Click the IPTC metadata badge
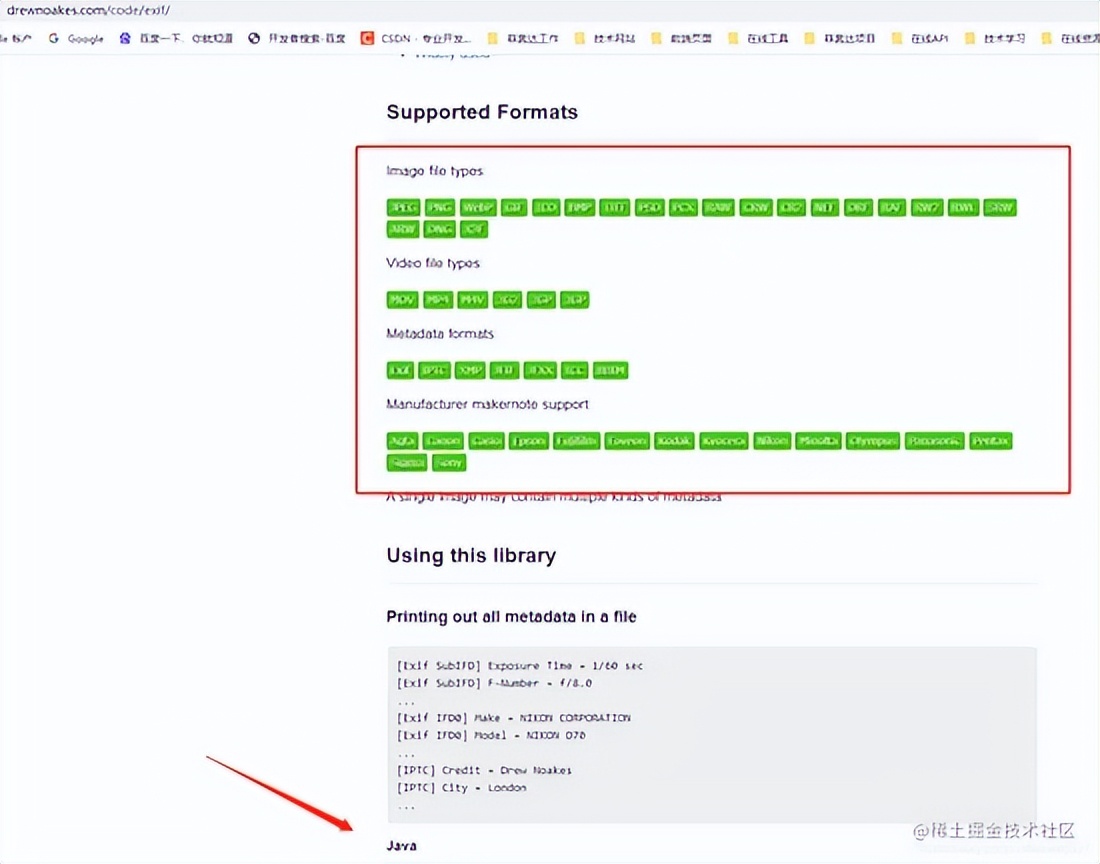The height and width of the screenshot is (864, 1100). [434, 370]
